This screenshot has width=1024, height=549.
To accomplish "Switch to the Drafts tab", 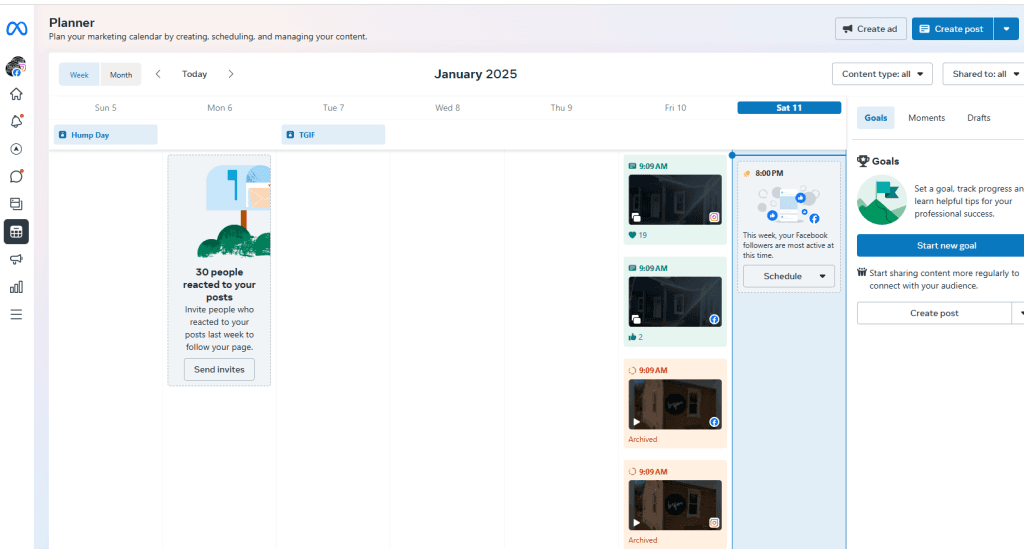I will pos(978,118).
